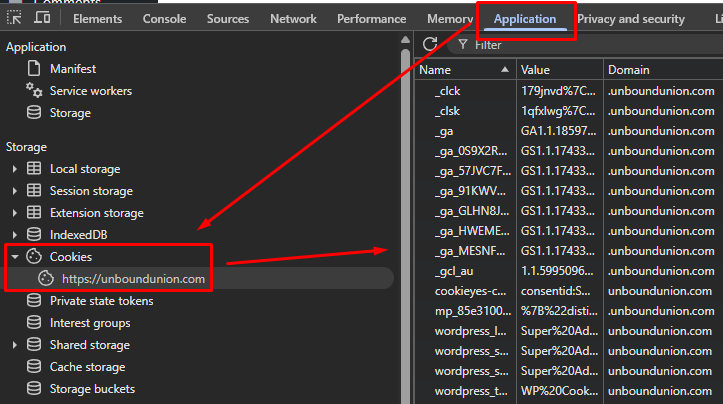Image resolution: width=723 pixels, height=404 pixels.
Task: Select the wordpress_t... cookie row
Action: tap(569, 391)
